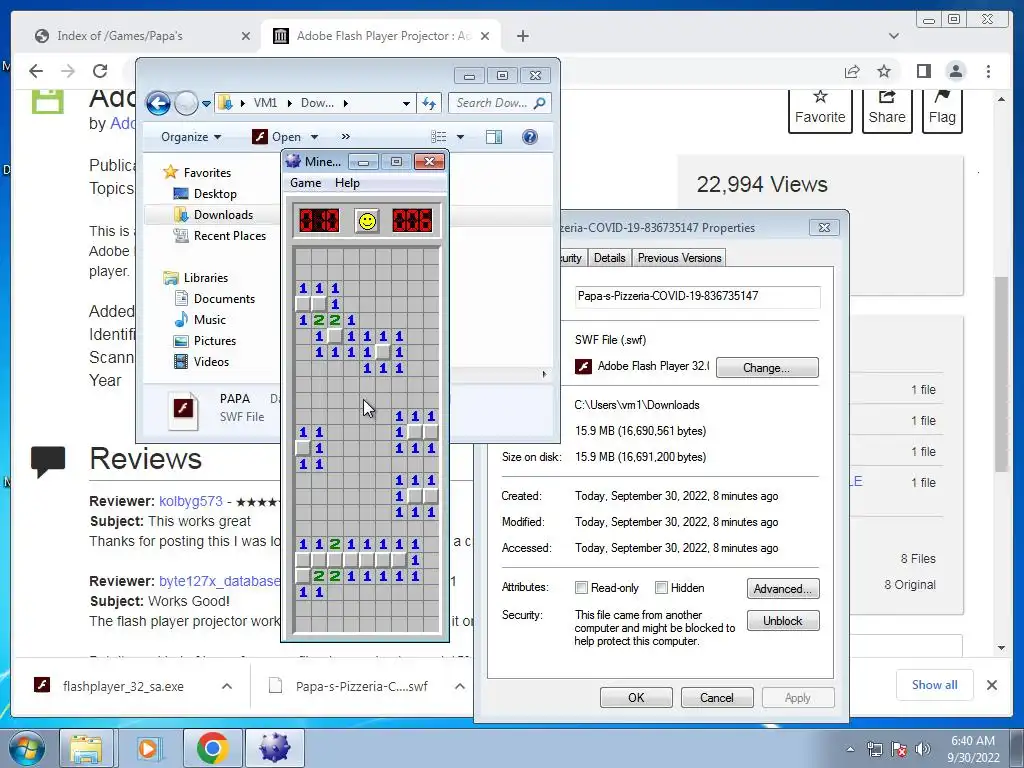Select the PAPA SWF file icon

tap(183, 410)
